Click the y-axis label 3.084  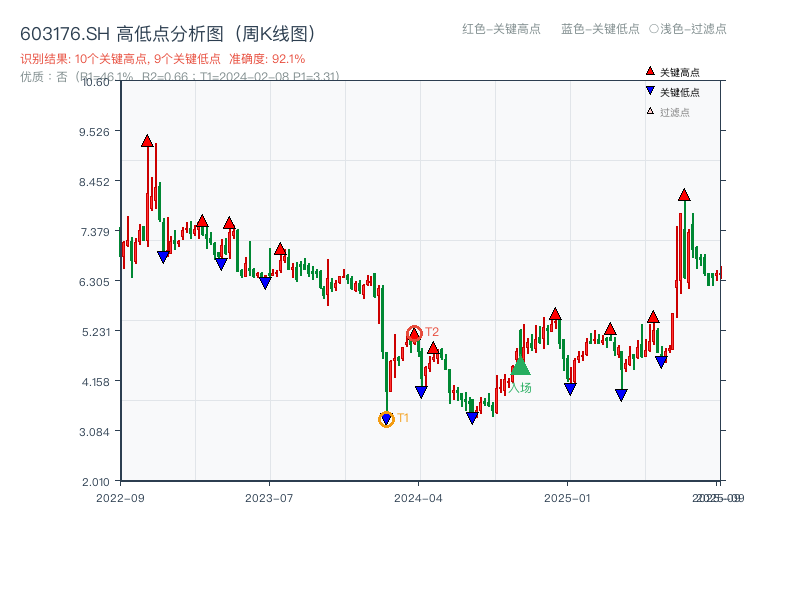coord(94,432)
